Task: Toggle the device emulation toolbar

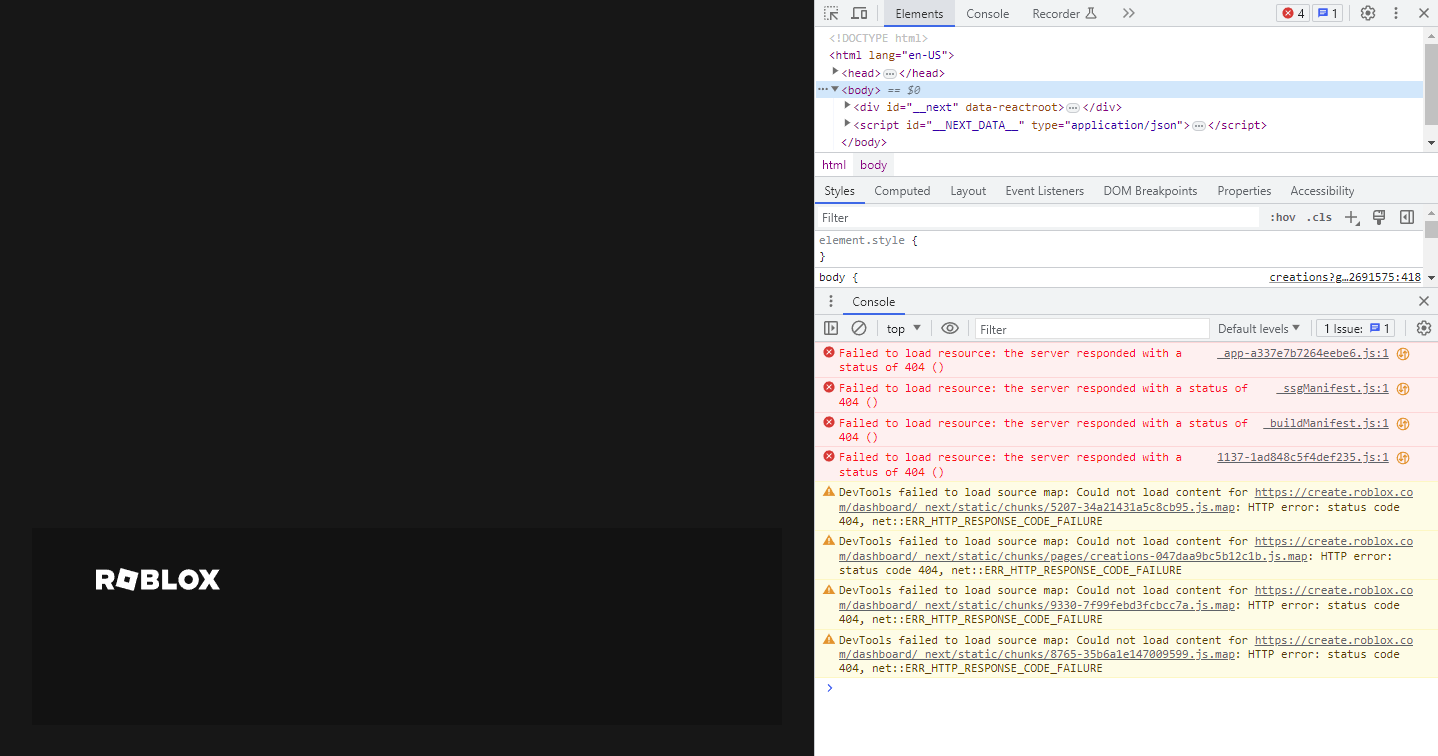Action: 859,13
